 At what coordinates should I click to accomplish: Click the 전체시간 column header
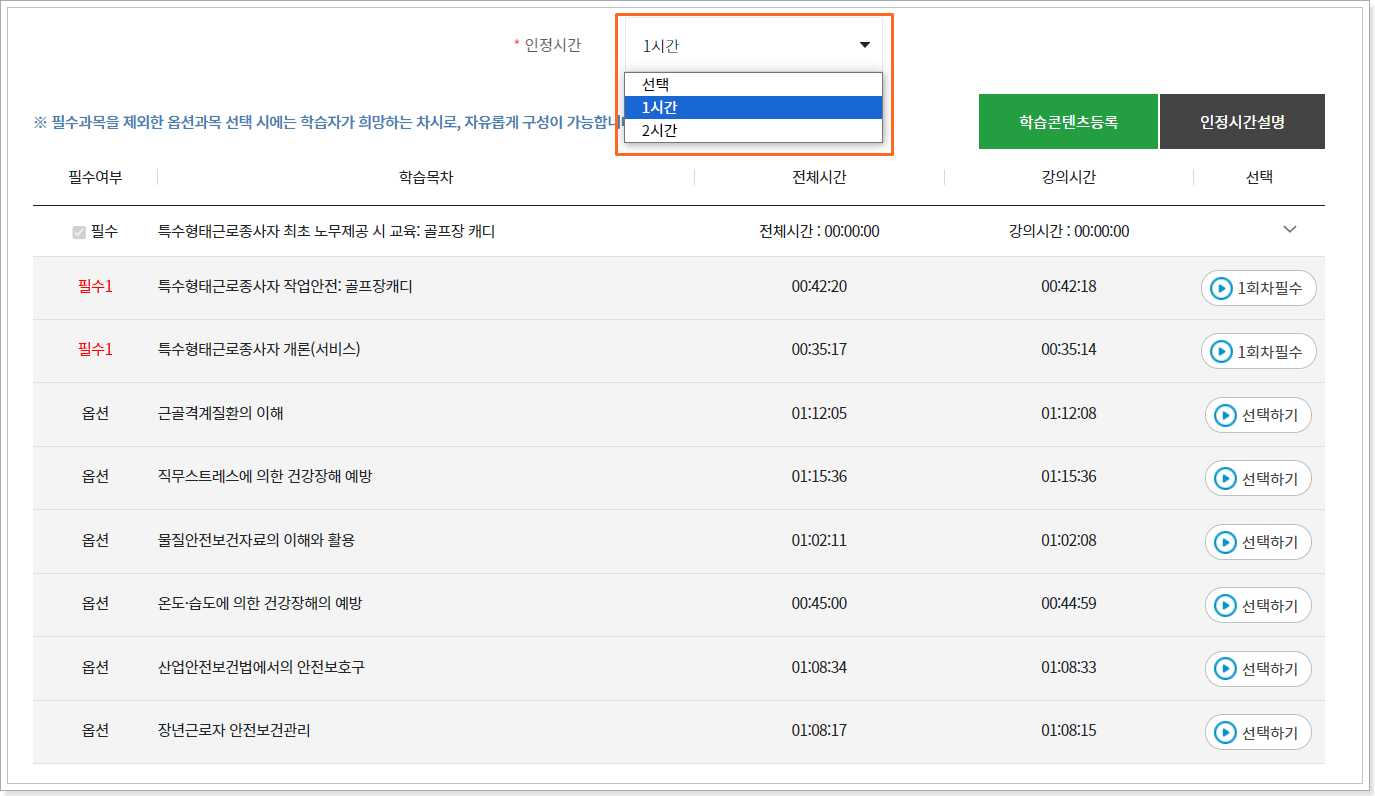(x=819, y=177)
